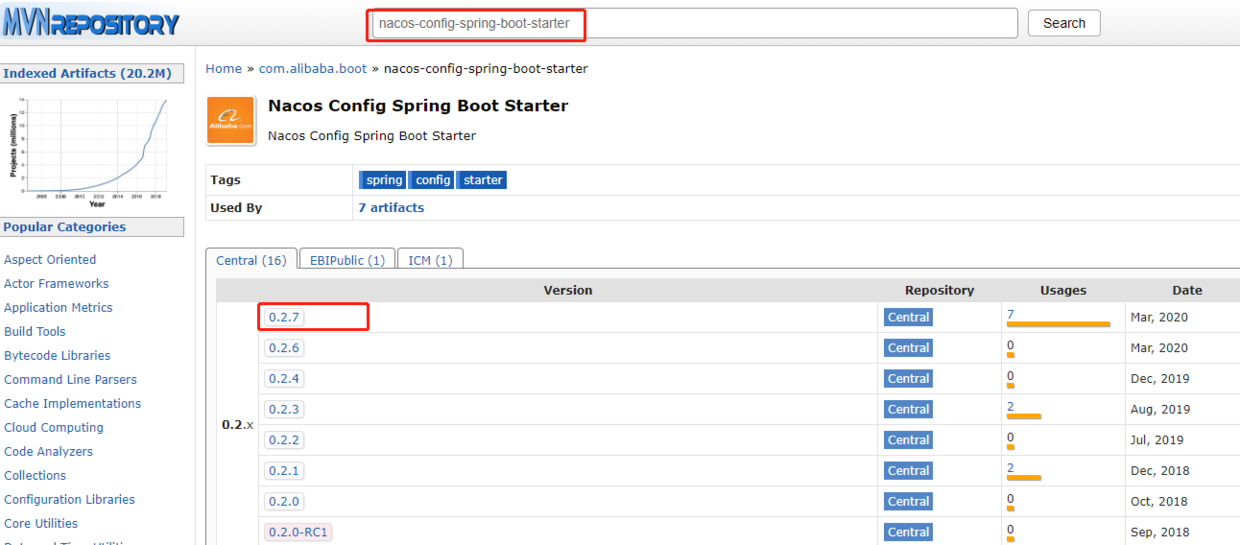The width and height of the screenshot is (1240, 545).
Task: Open the Build Tools category
Action: click(x=35, y=332)
